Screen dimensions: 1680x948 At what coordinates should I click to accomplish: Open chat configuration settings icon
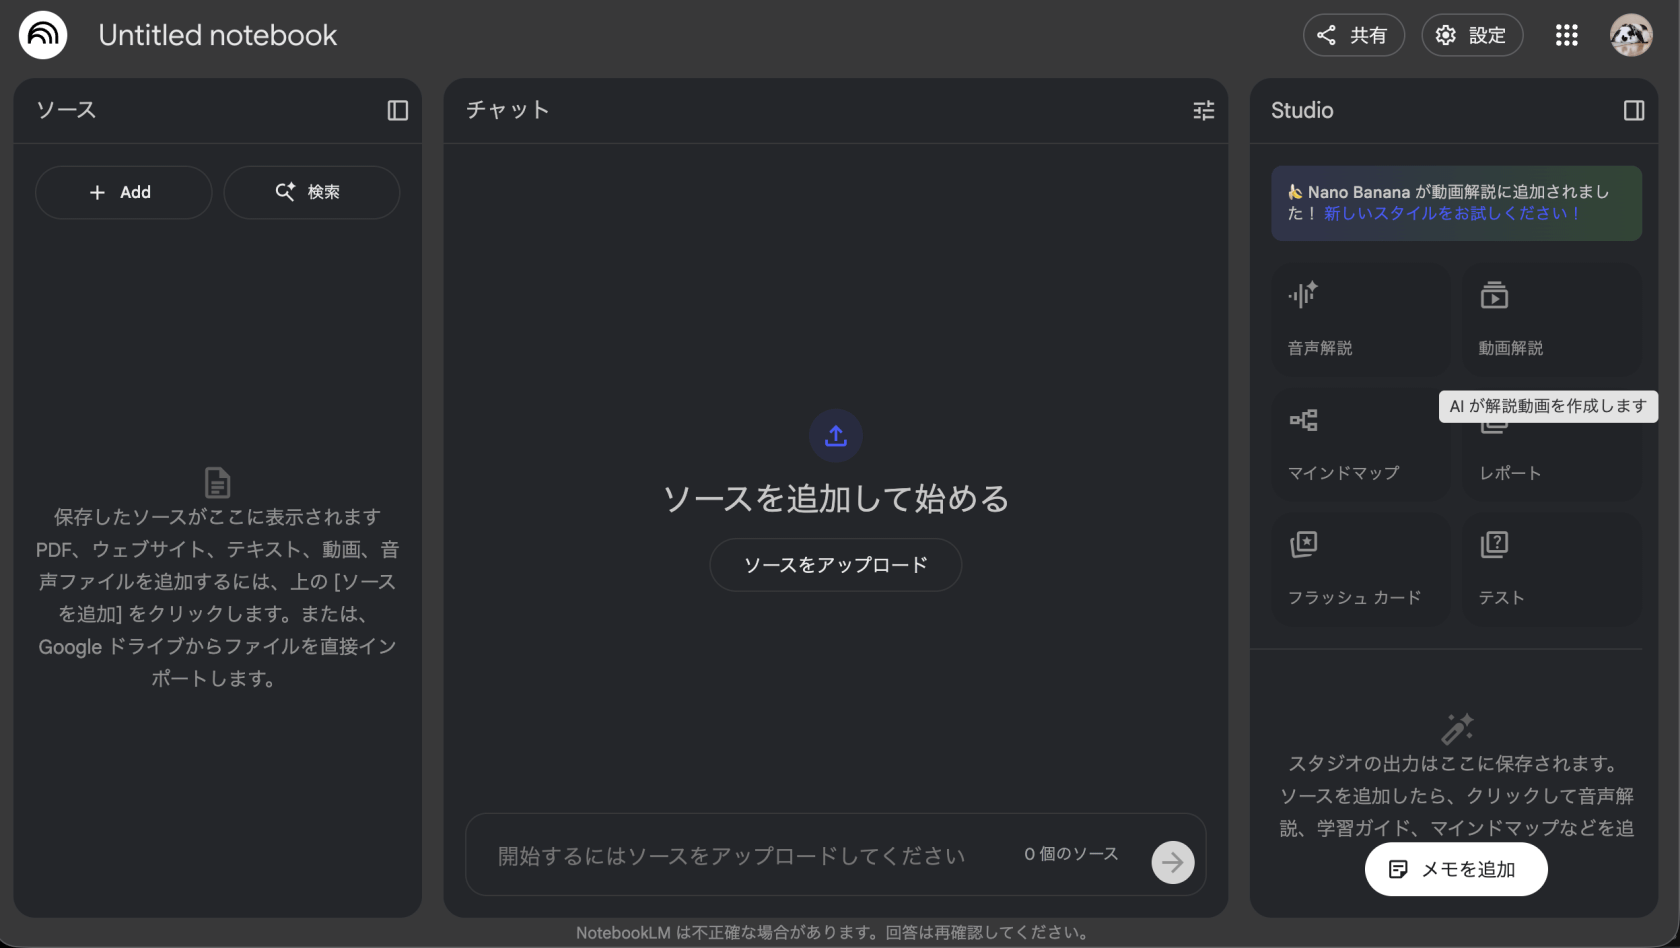tap(1203, 110)
